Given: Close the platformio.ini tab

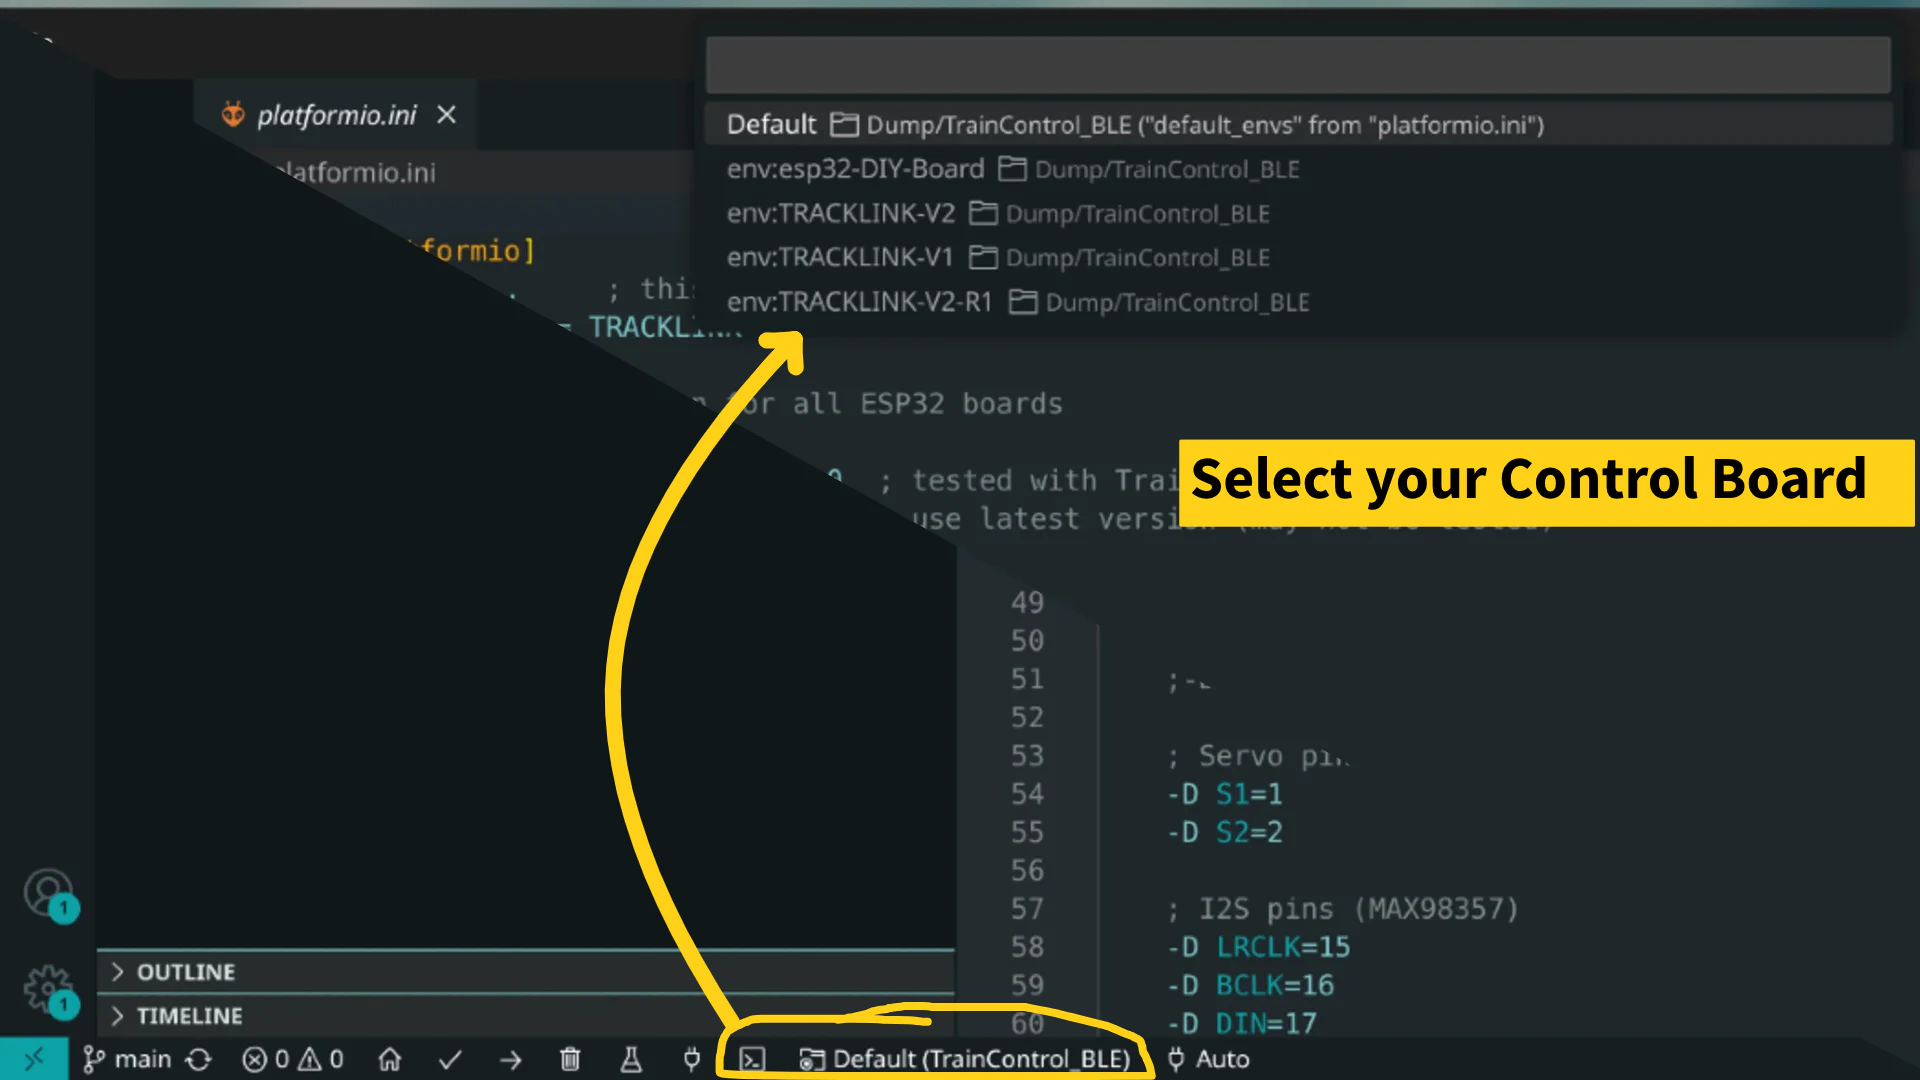Looking at the screenshot, I should (x=447, y=115).
